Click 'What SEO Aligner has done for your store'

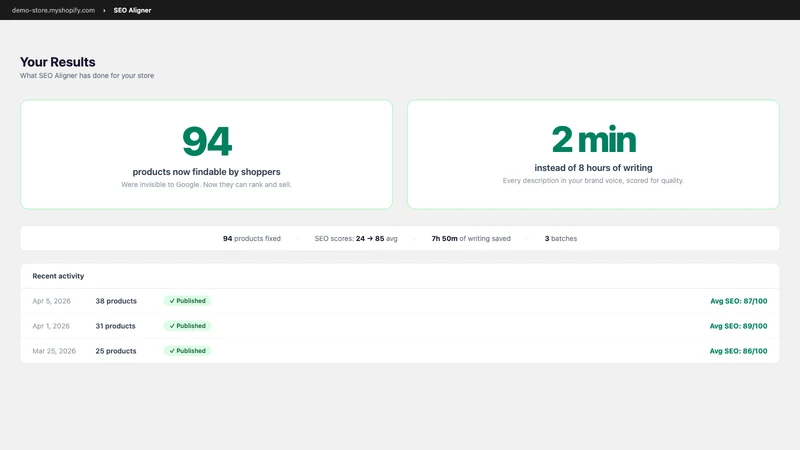87,76
